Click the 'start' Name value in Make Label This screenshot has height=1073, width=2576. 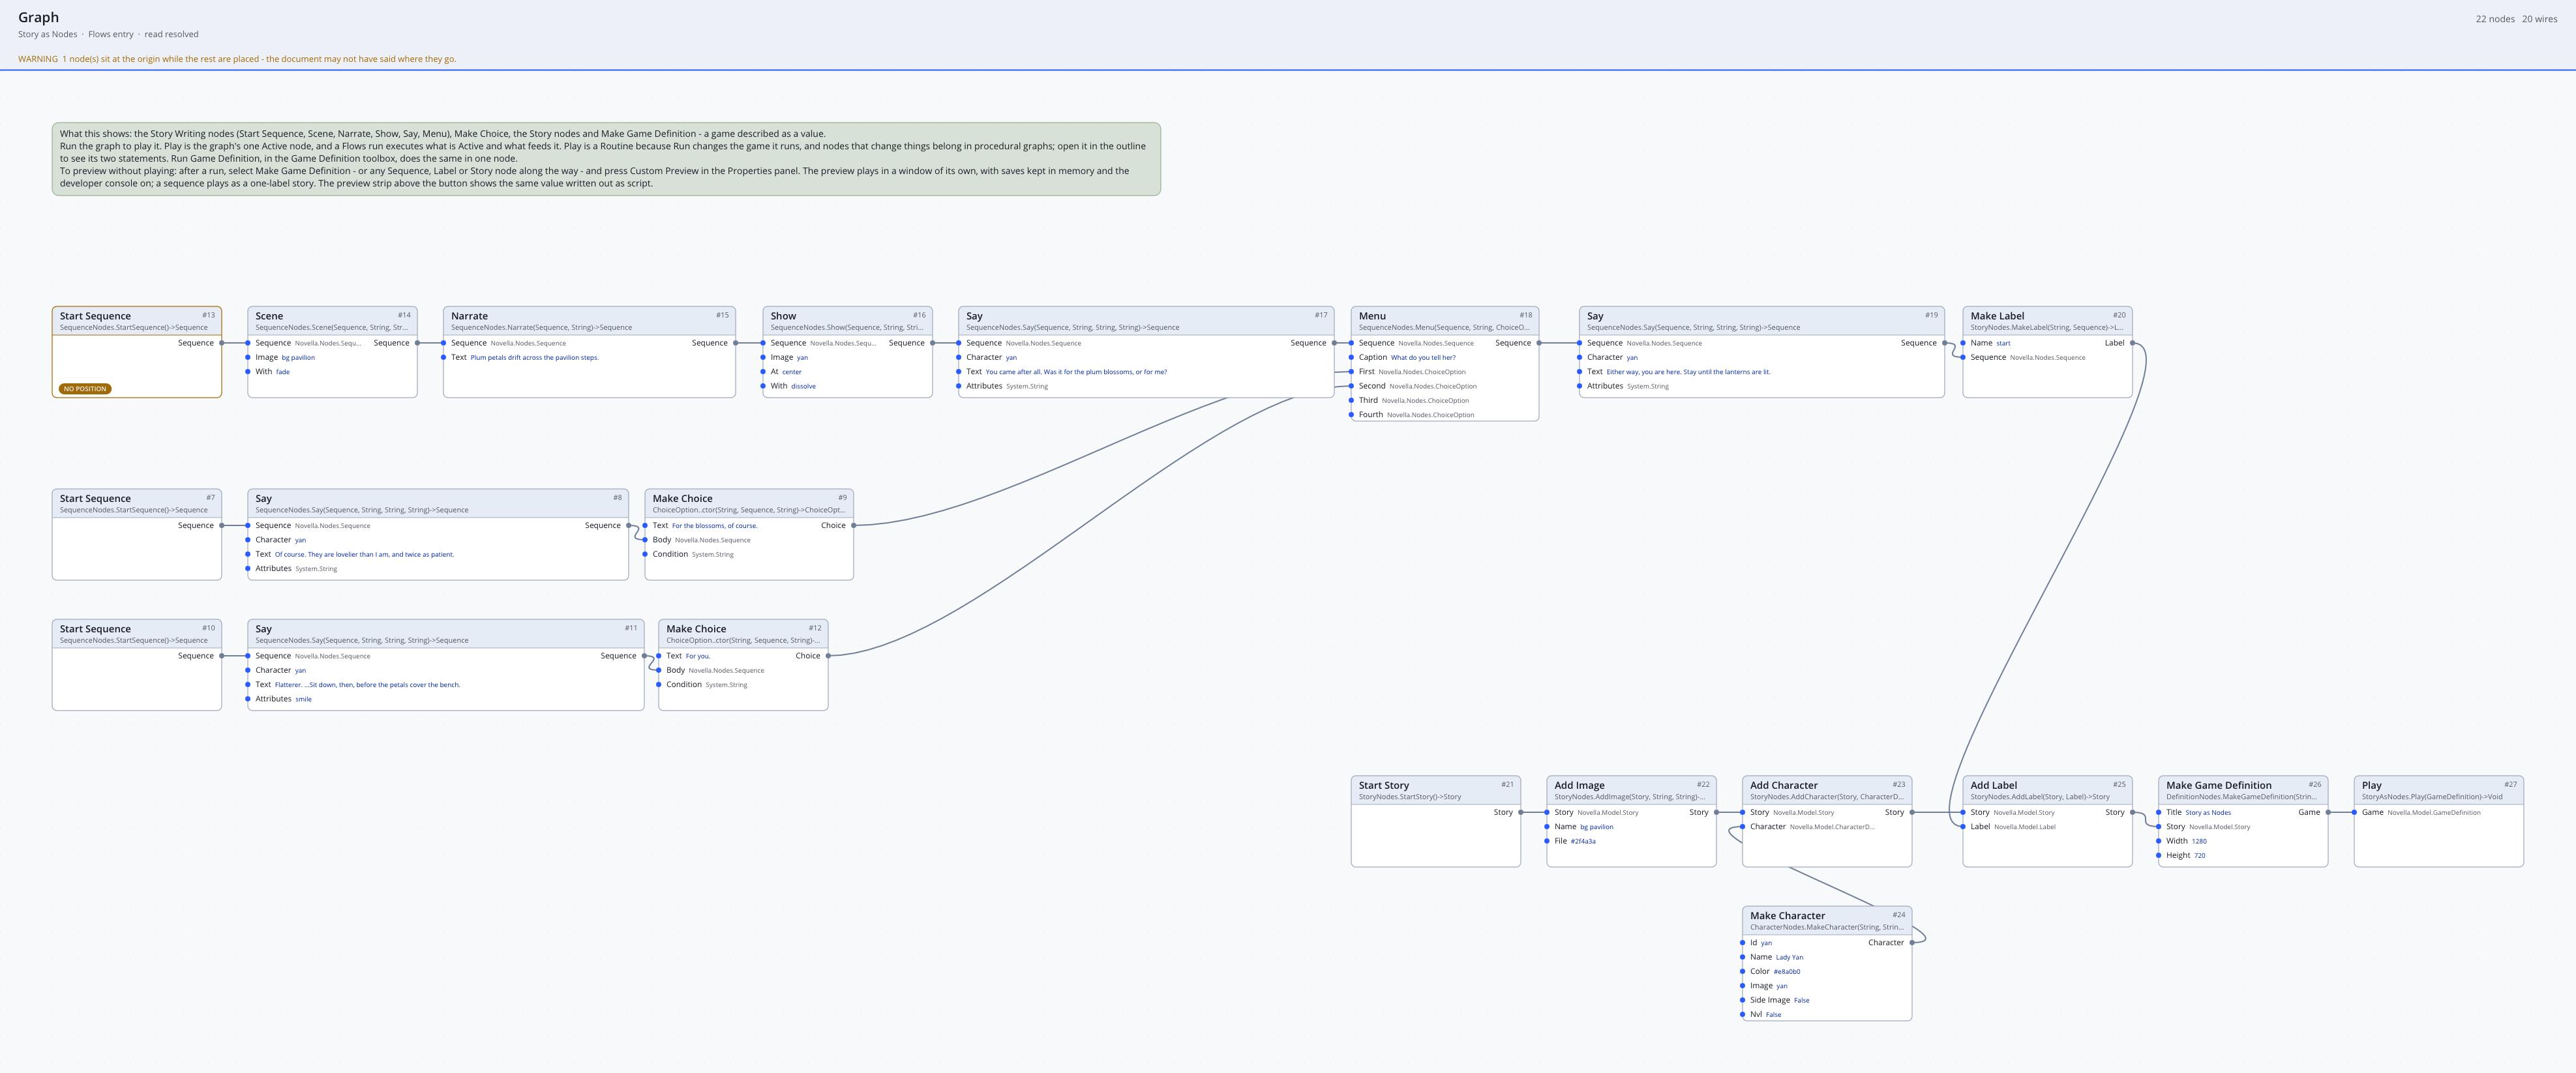tap(2003, 343)
